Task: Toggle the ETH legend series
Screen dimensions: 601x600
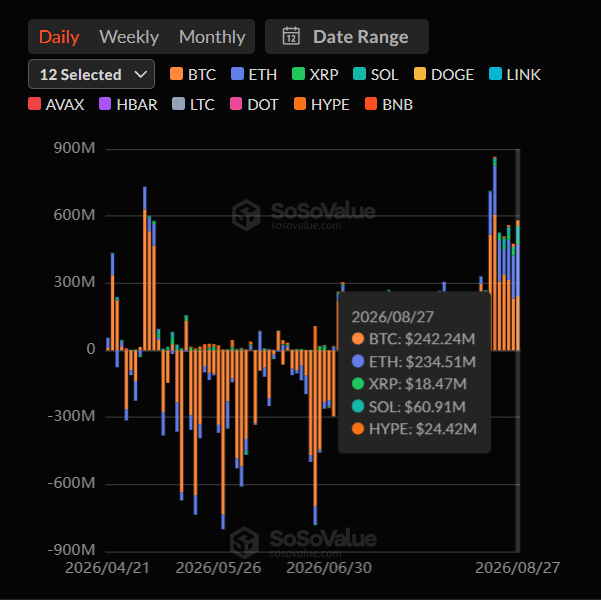Action: (x=254, y=74)
